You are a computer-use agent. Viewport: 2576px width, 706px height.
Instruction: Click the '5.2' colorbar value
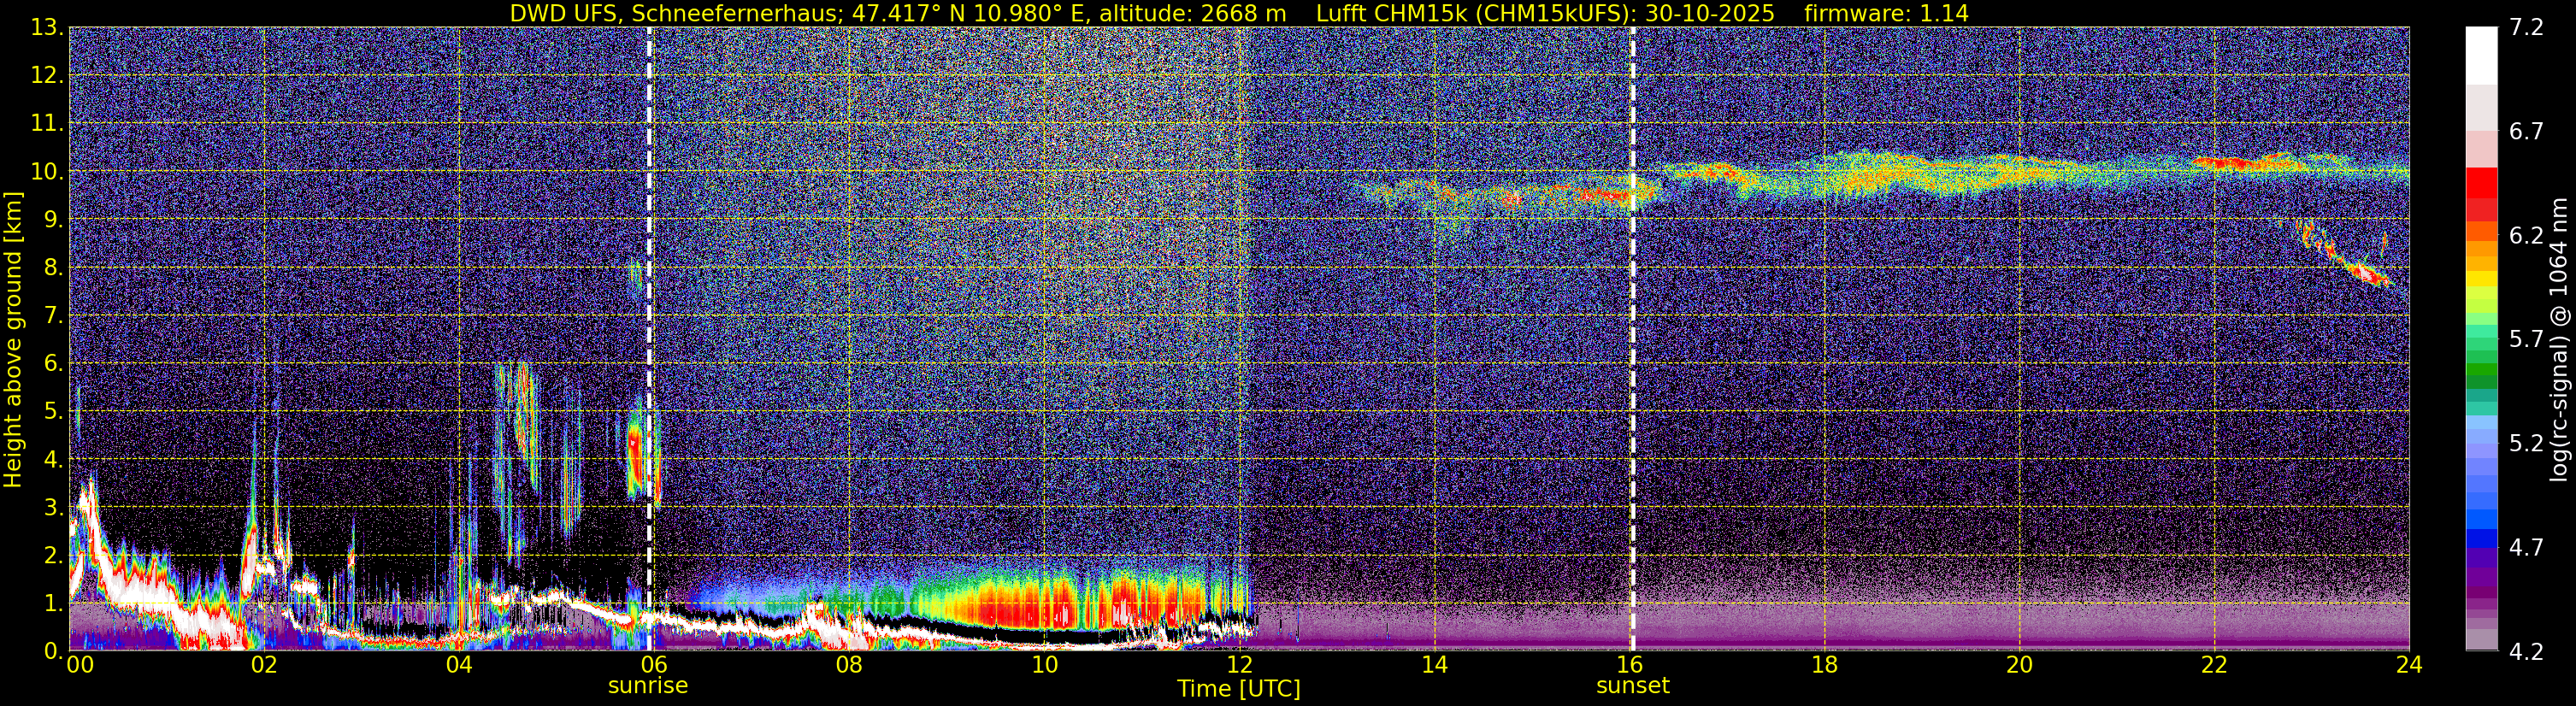point(2526,444)
